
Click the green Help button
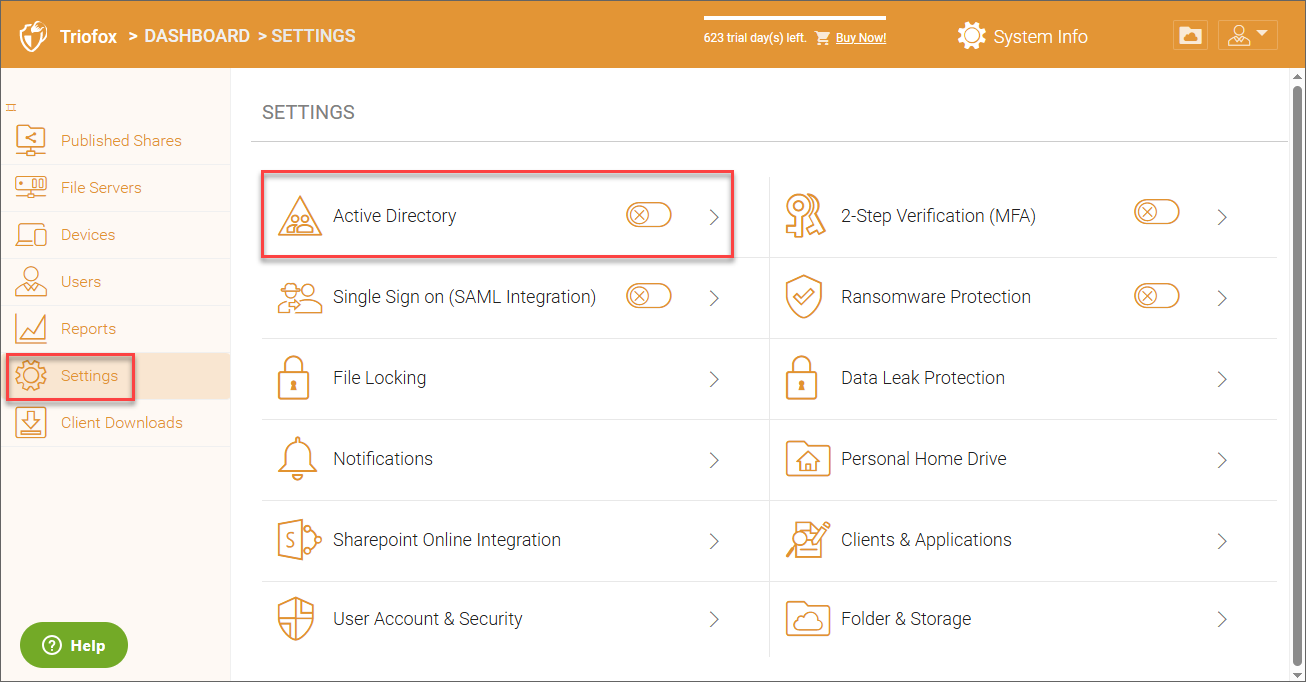[x=74, y=645]
